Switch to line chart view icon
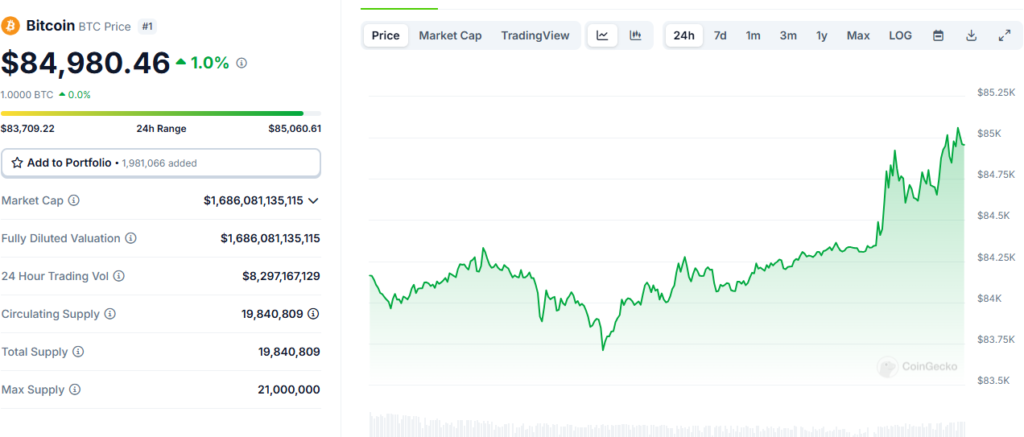Viewport: 1024px width, 437px height. [603, 36]
